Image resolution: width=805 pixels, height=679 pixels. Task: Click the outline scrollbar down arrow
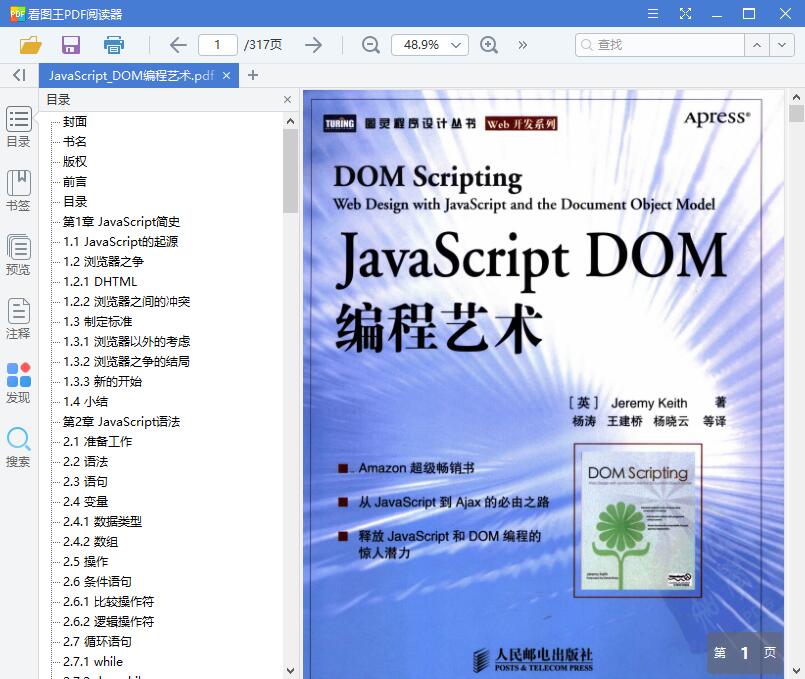pyautogui.click(x=290, y=670)
